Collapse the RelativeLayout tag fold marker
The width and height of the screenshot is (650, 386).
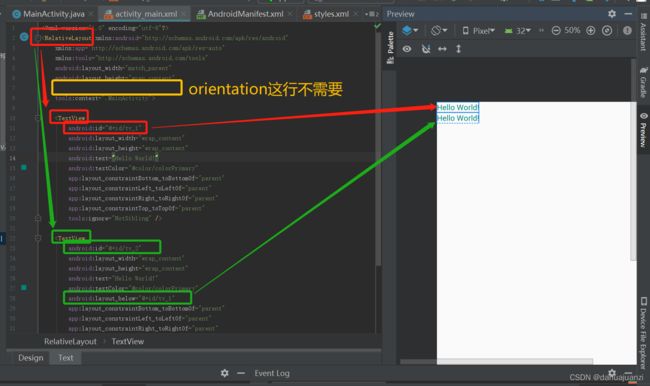tap(38, 38)
